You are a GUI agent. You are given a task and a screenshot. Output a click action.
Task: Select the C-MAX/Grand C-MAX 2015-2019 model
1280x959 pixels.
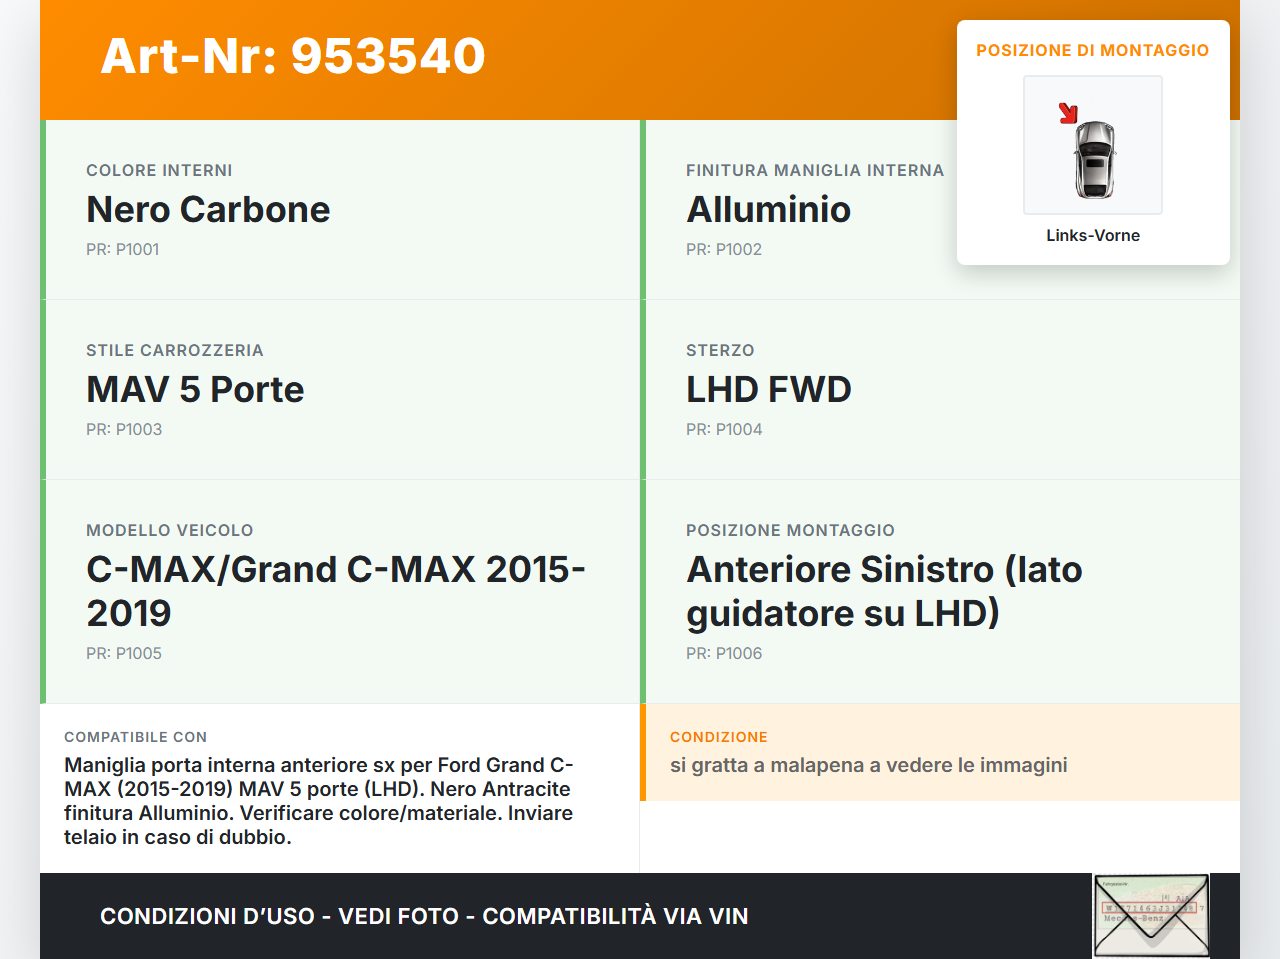(335, 591)
